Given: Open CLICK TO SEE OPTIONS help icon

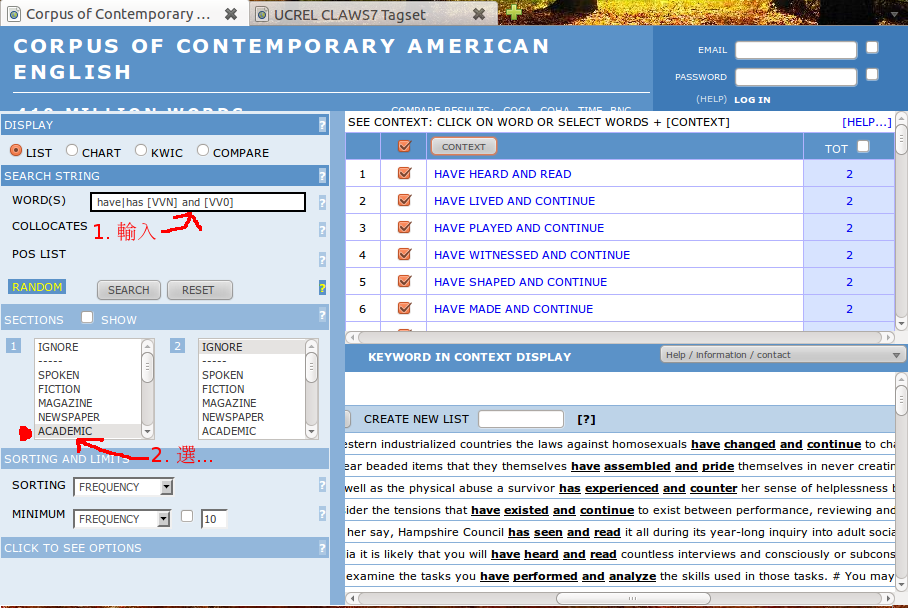Looking at the screenshot, I should pyautogui.click(x=322, y=548).
